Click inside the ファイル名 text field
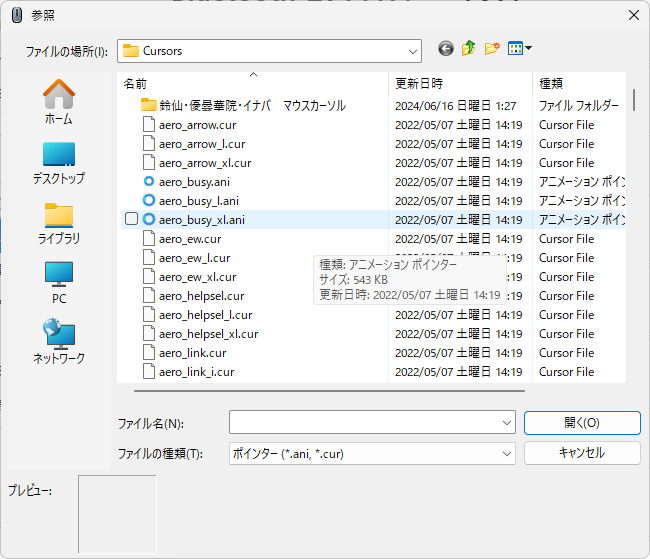The height and width of the screenshot is (559, 650). 365,423
